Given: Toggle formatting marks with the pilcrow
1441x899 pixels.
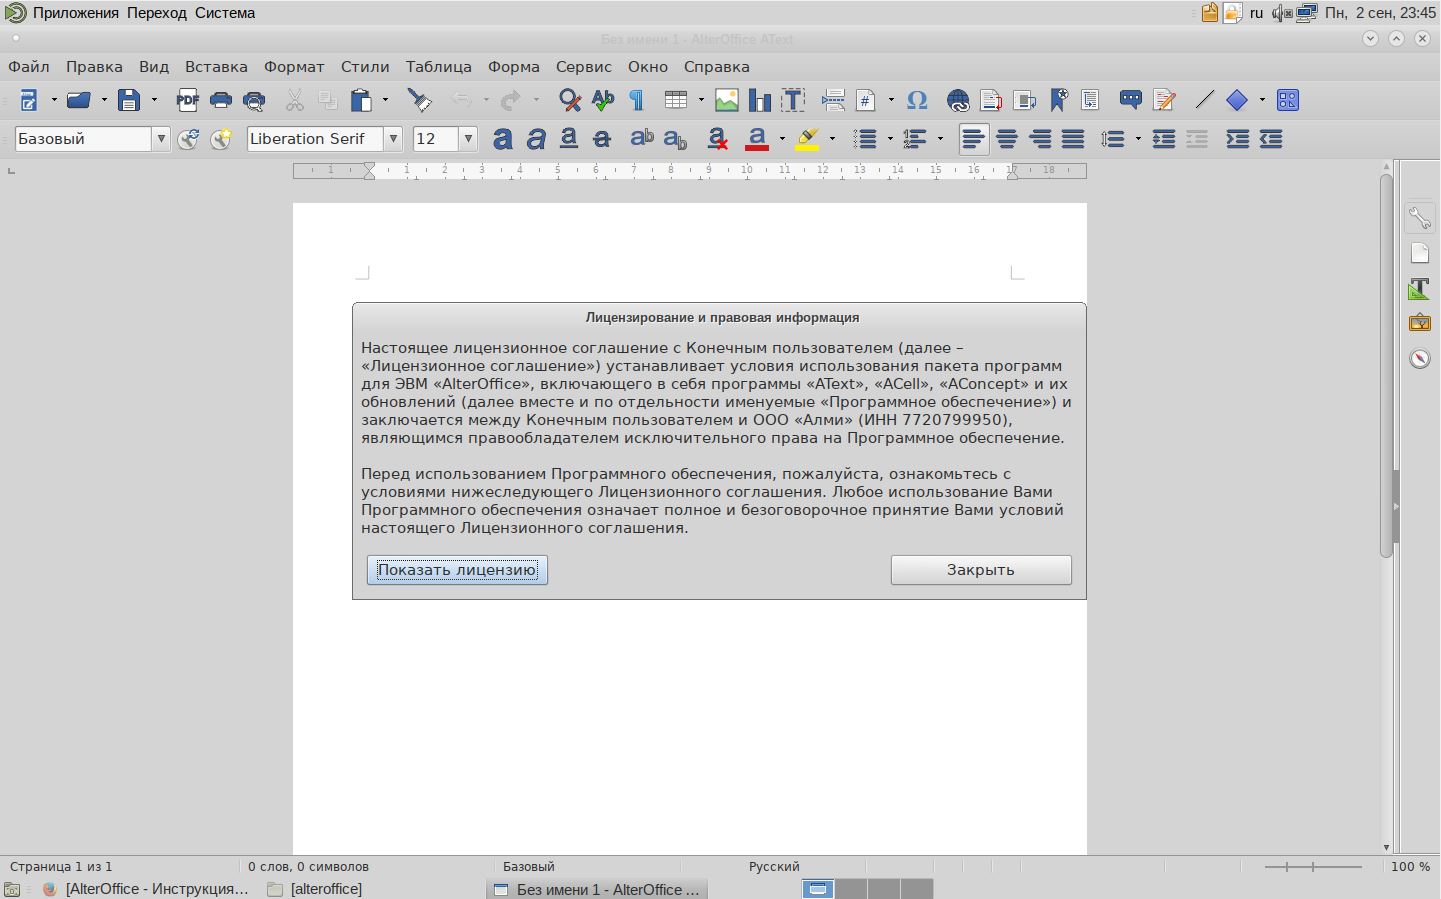Looking at the screenshot, I should tap(637, 100).
